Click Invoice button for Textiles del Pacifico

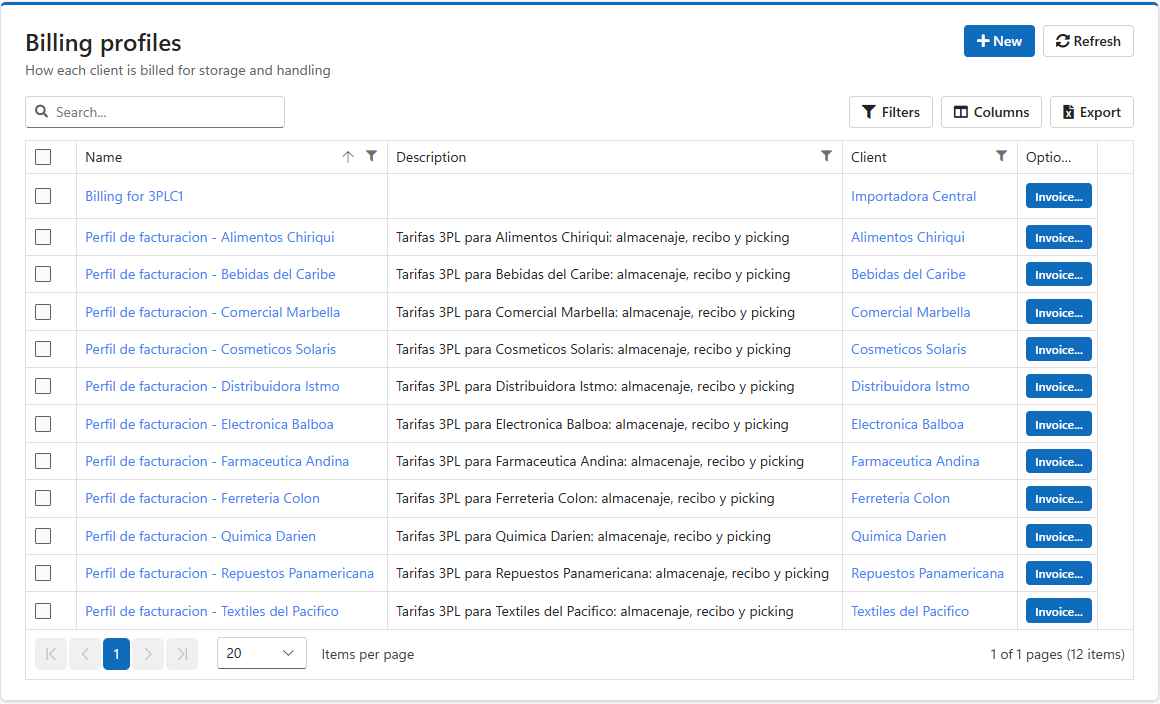[1059, 611]
